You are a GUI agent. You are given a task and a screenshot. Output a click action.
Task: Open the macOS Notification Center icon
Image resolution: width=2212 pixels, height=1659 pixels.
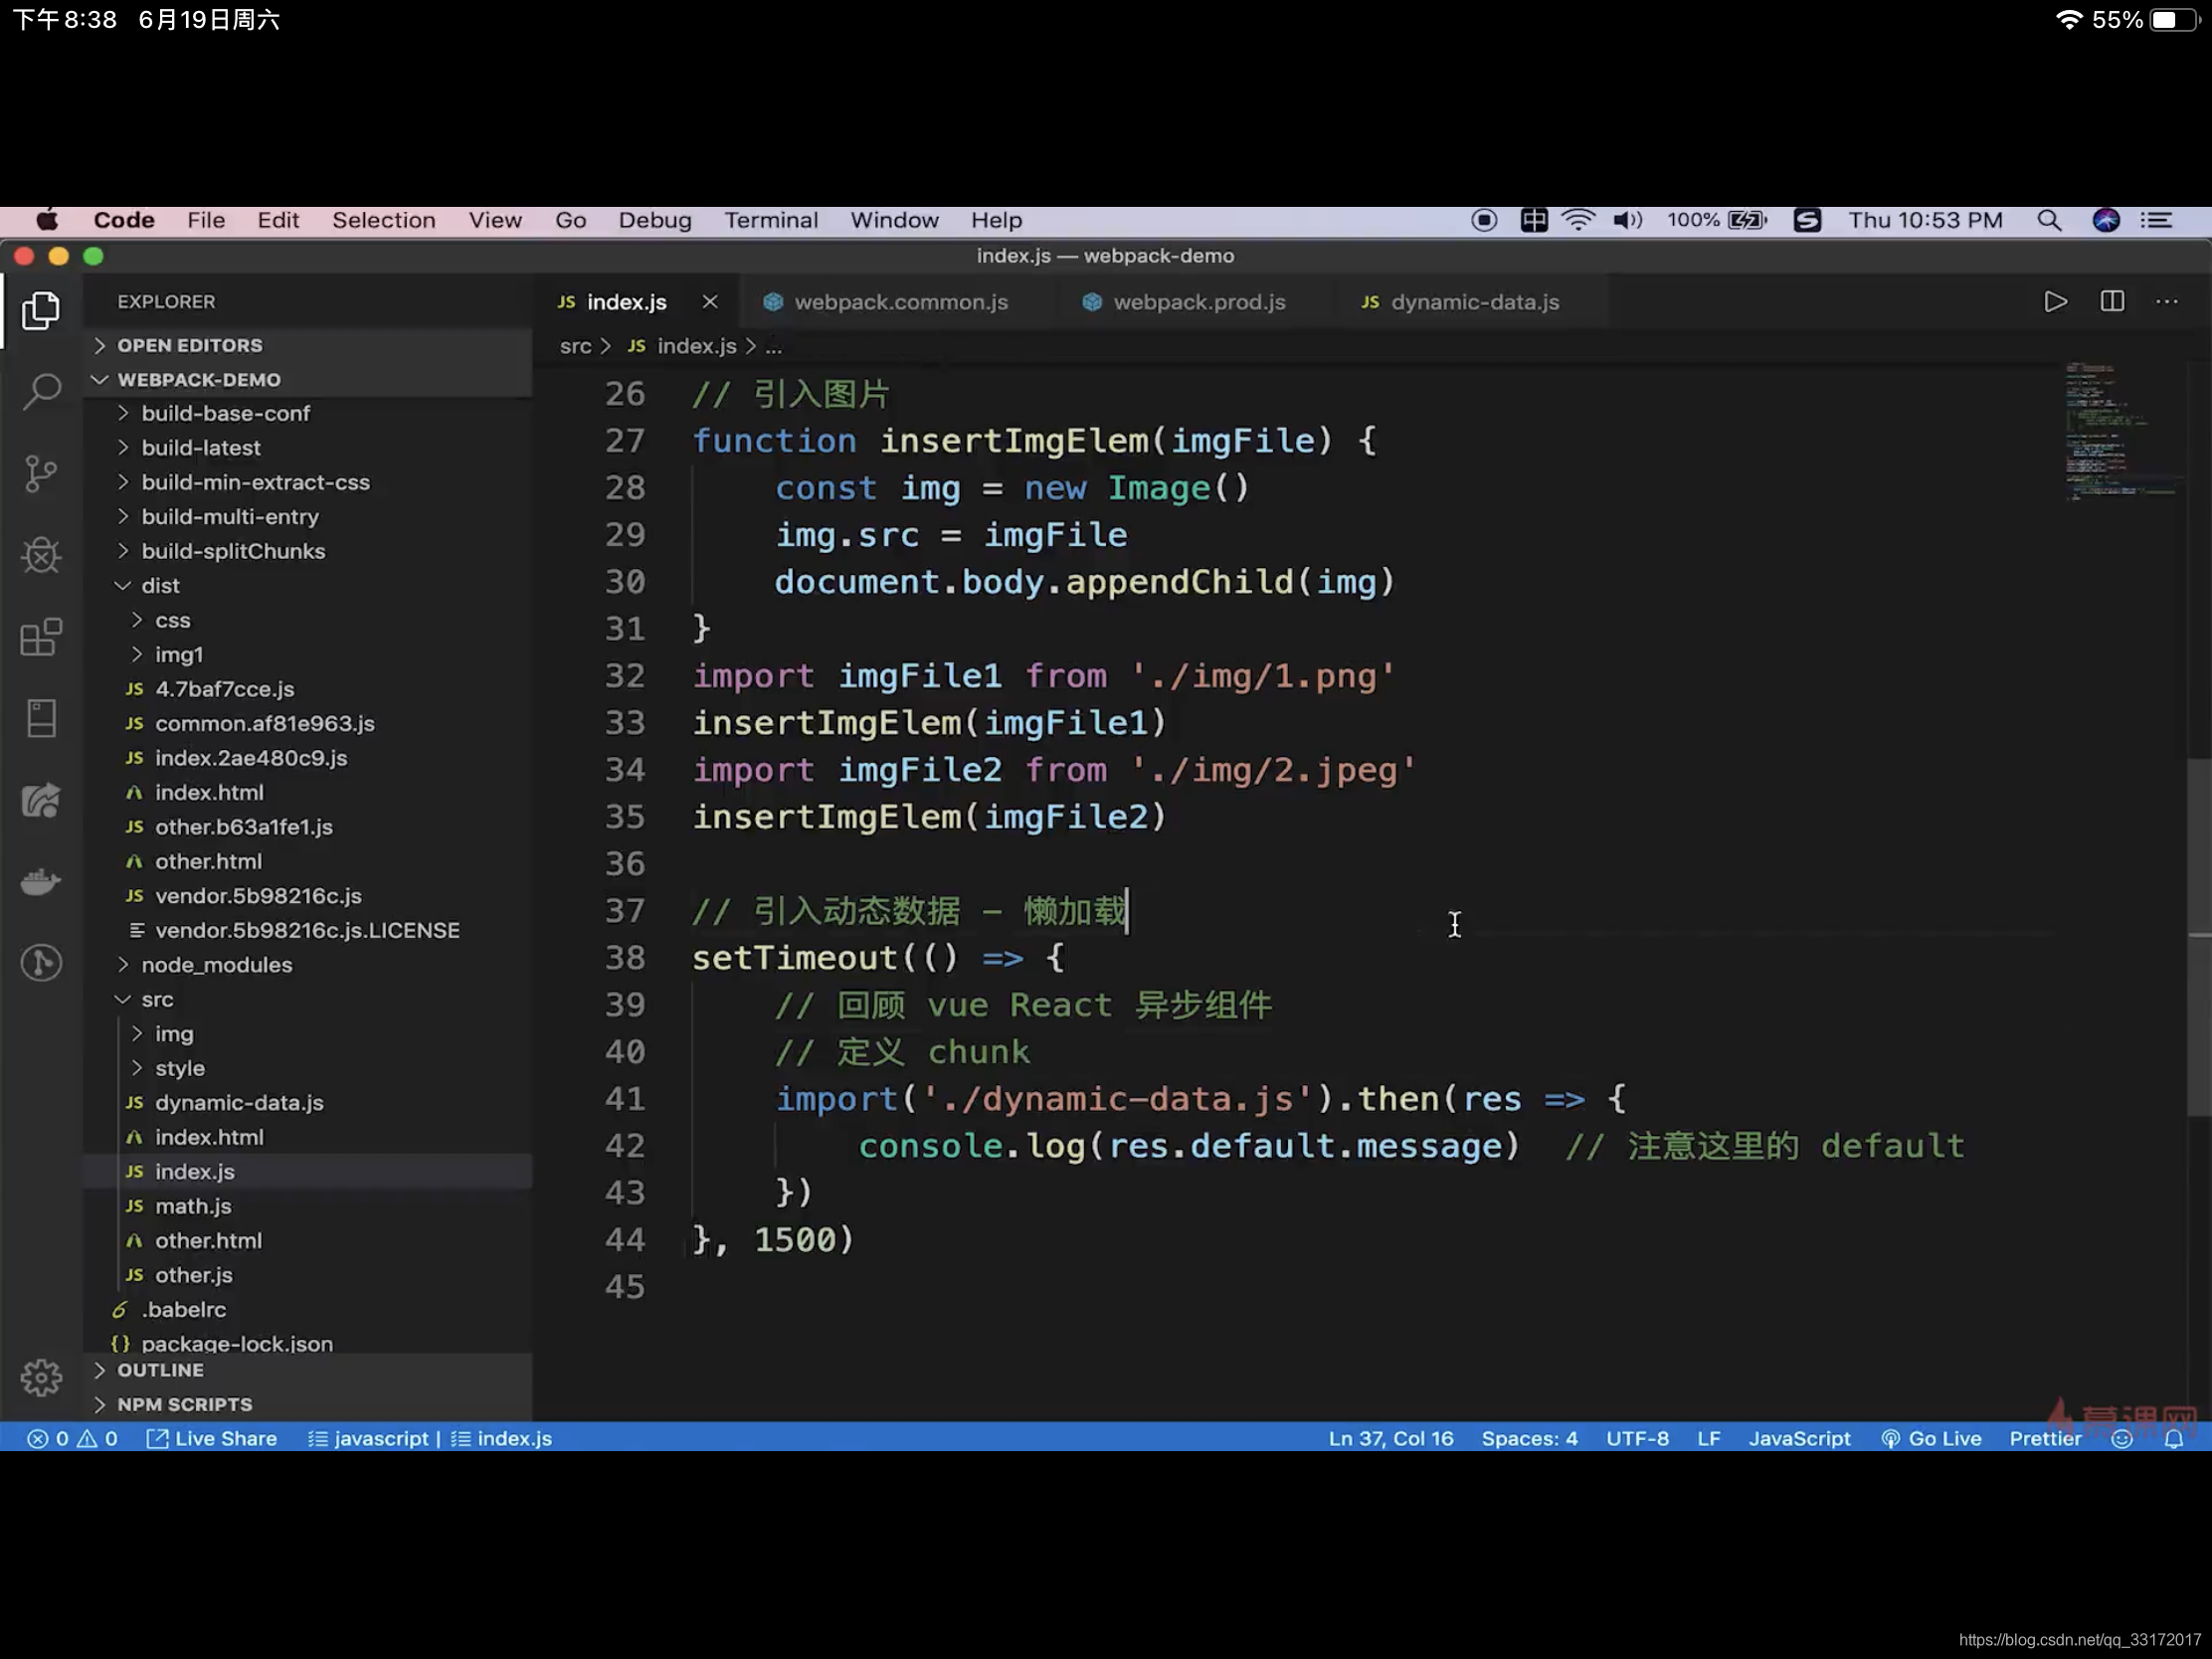point(2157,220)
